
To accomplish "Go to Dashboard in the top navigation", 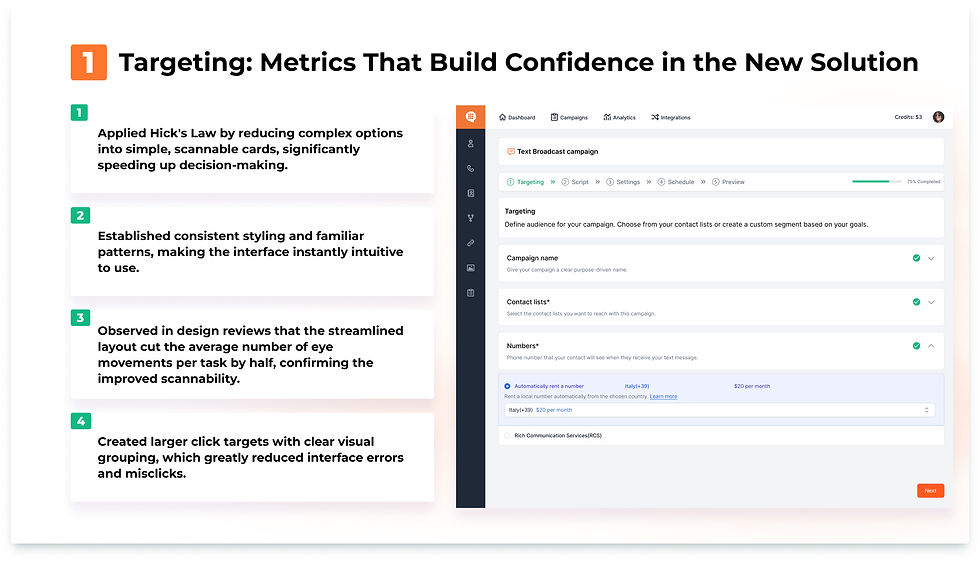I will 517,117.
